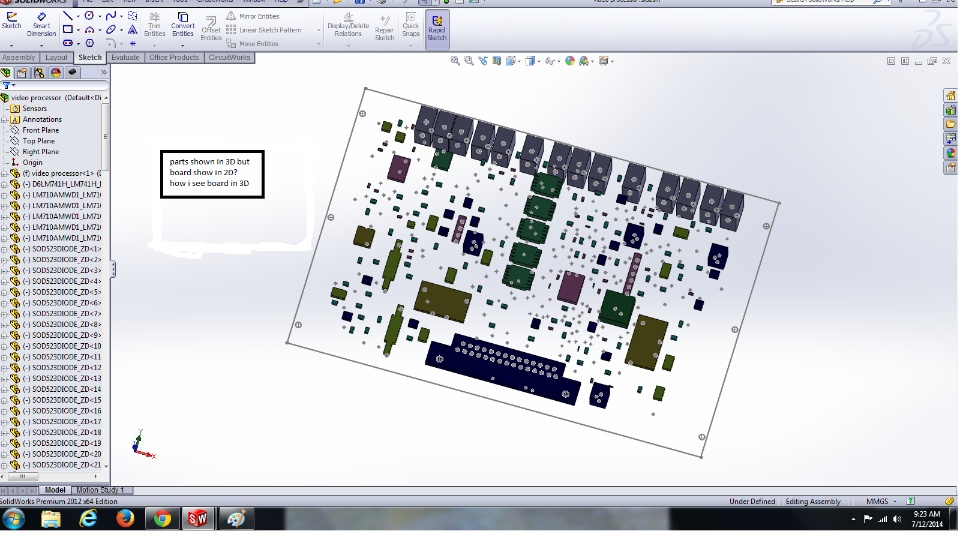Open the CircuitWorks tab
The image size is (960, 540).
pyautogui.click(x=229, y=58)
